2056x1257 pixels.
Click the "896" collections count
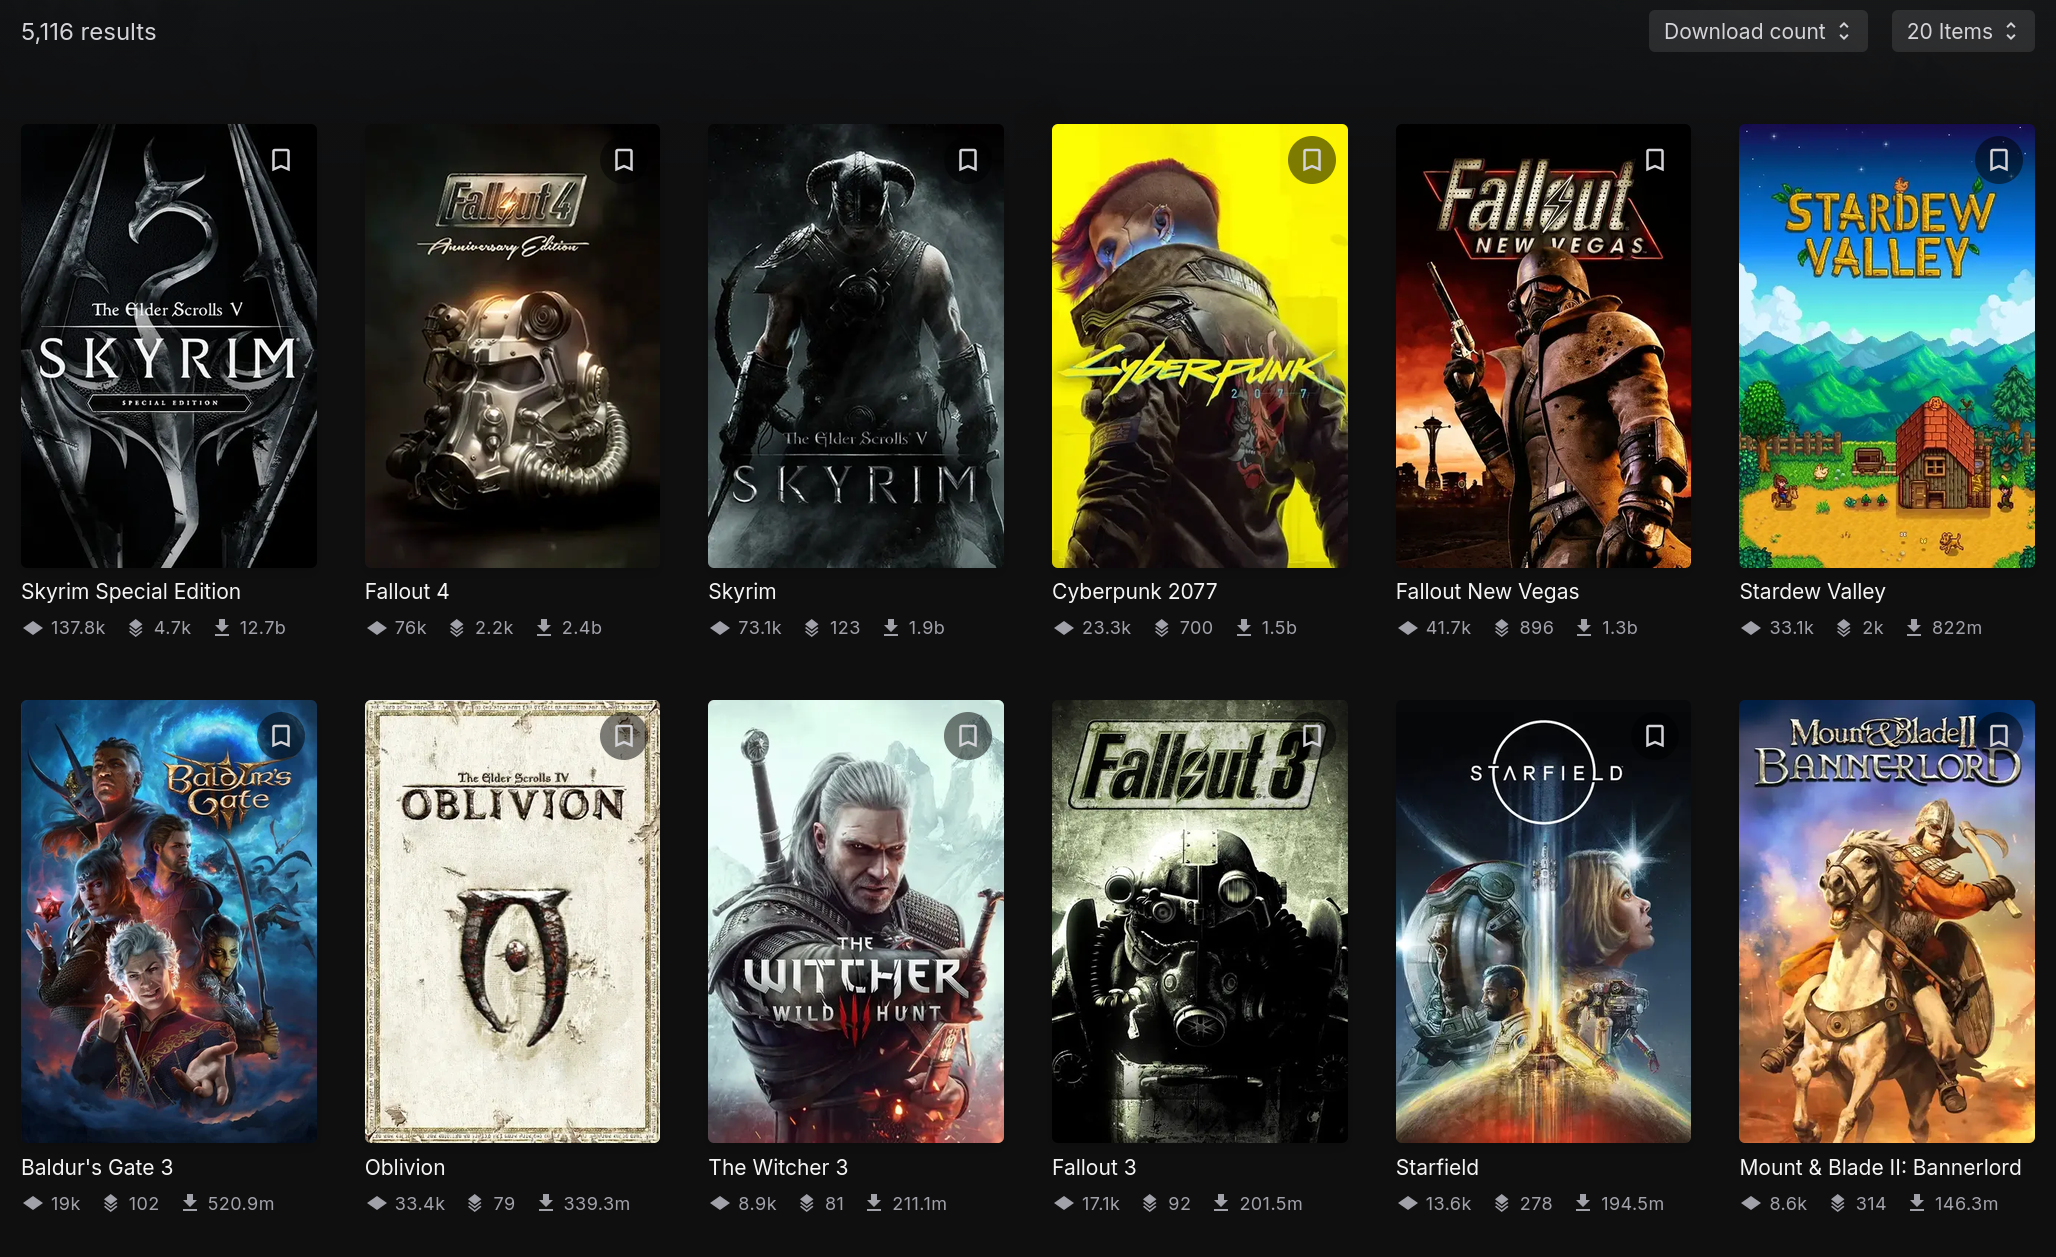click(1537, 628)
